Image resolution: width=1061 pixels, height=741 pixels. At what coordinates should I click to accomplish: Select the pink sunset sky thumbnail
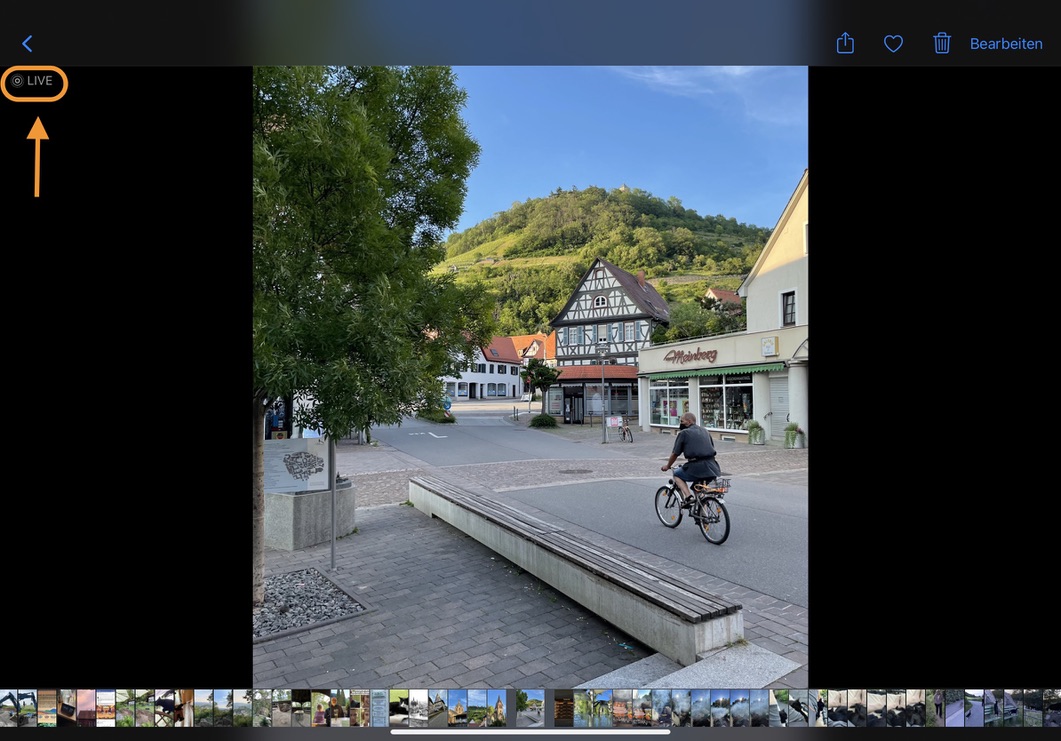[85, 707]
